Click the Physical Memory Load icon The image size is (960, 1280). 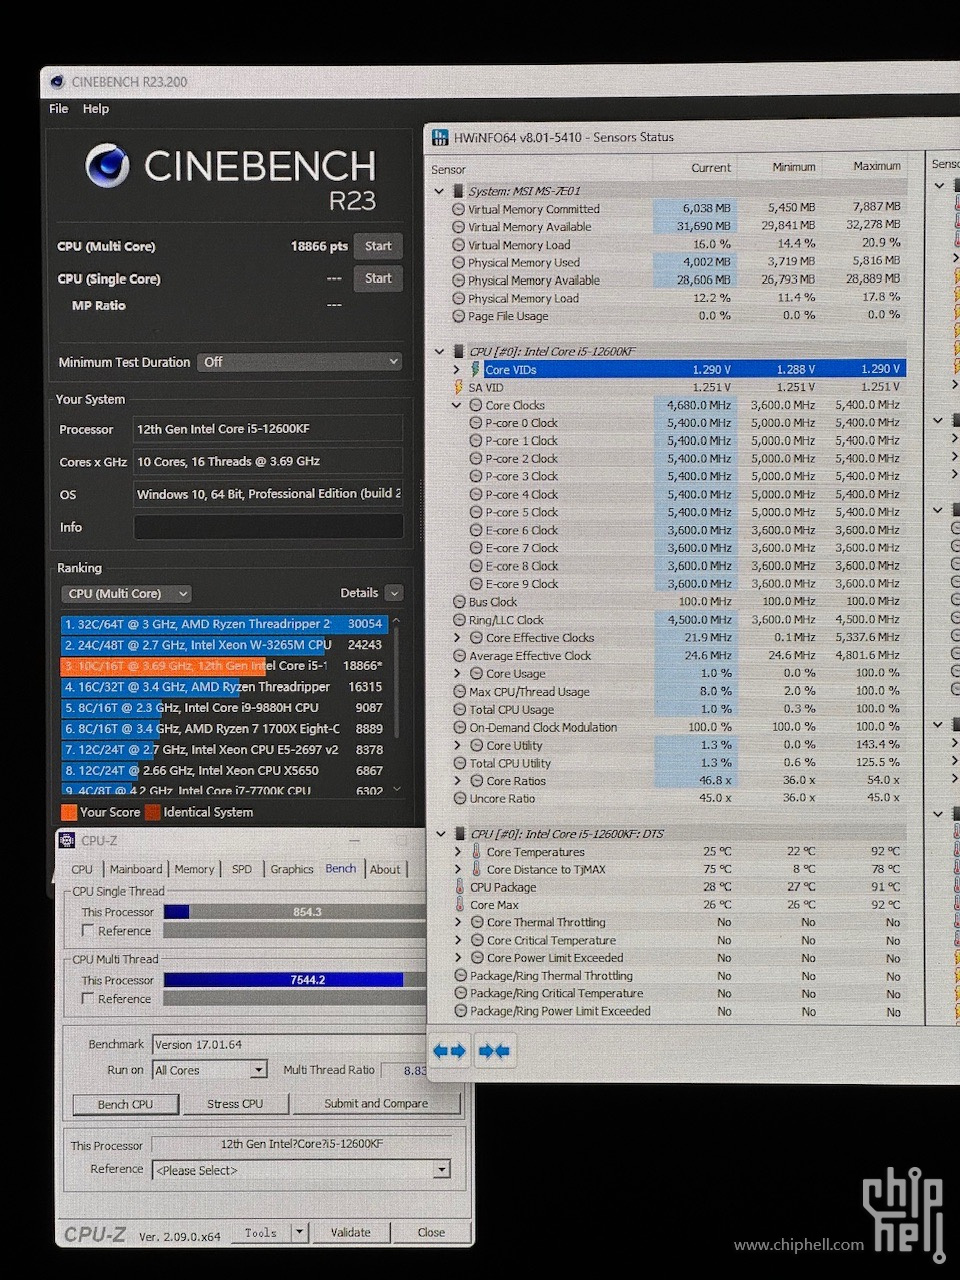pyautogui.click(x=458, y=298)
